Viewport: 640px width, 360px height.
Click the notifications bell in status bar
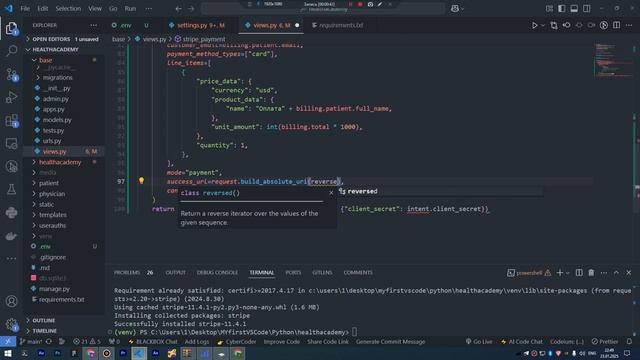[629, 341]
